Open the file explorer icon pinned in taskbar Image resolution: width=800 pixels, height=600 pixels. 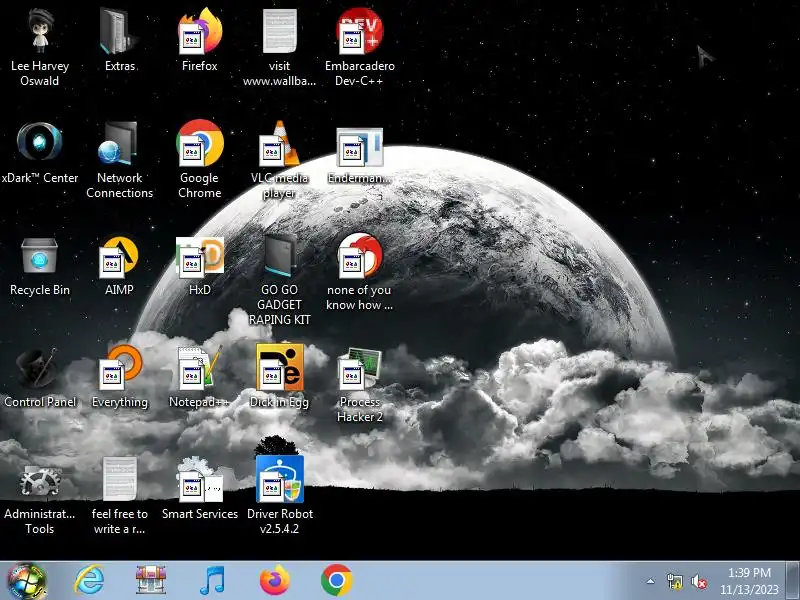pyautogui.click(x=151, y=580)
